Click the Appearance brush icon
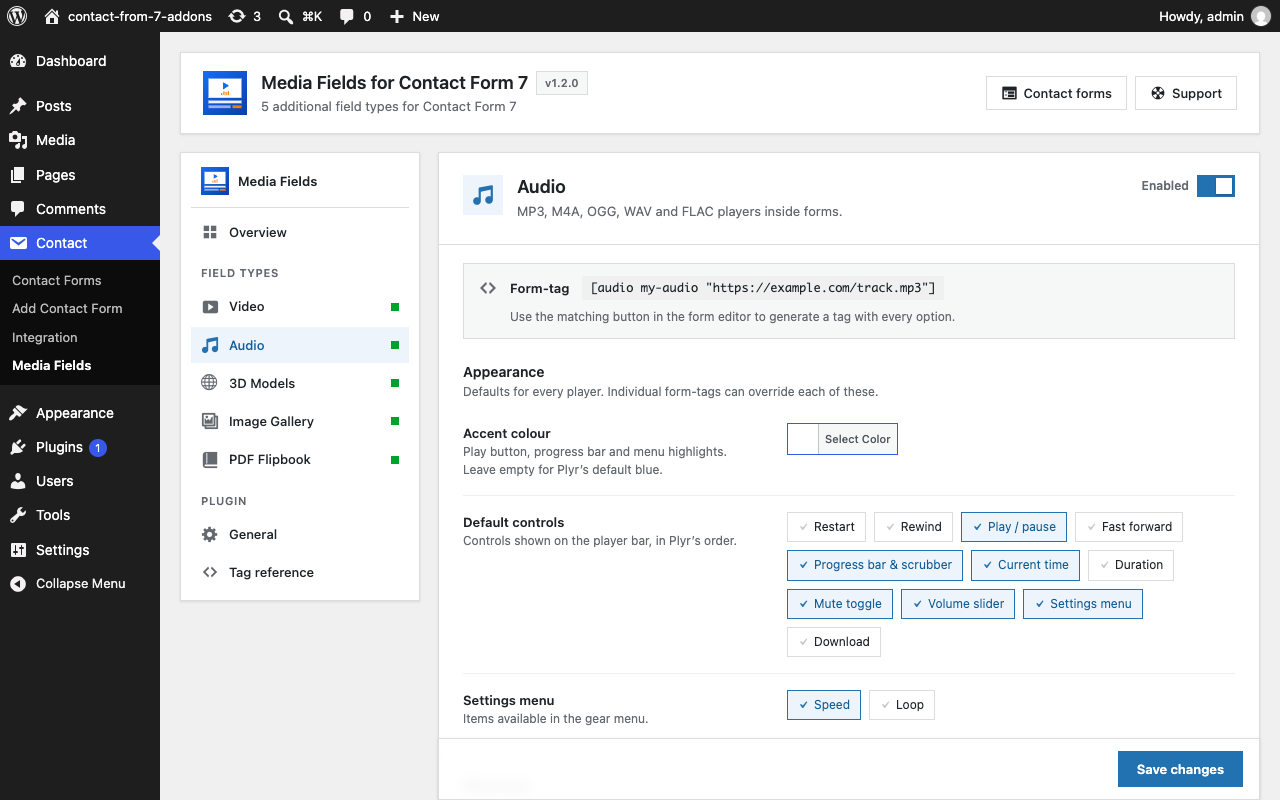This screenshot has width=1280, height=800. click(18, 413)
